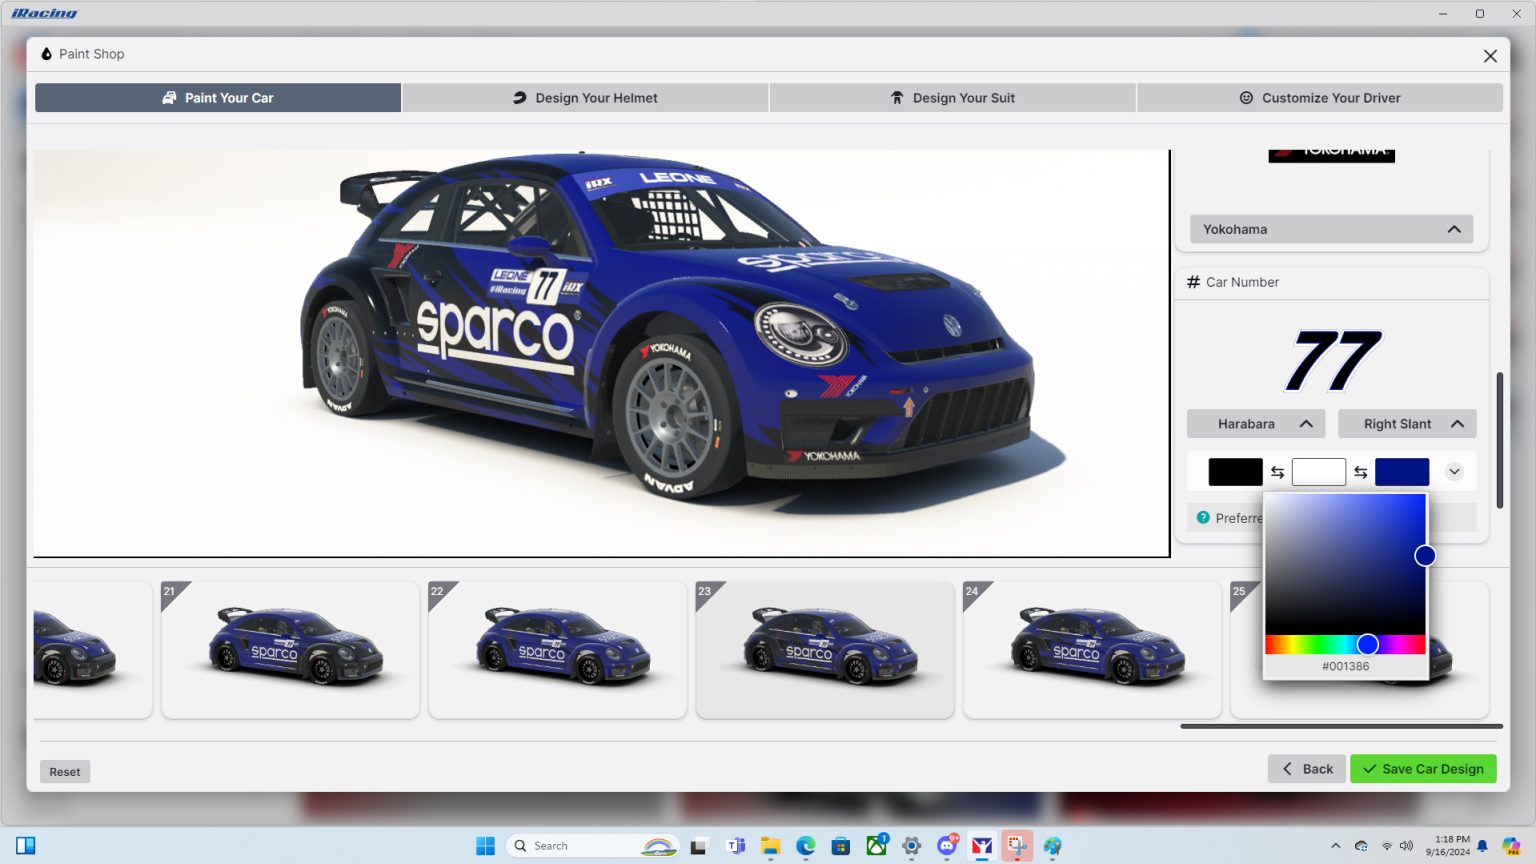
Task: Click the helmet icon on Design Your Helmet tab
Action: coord(521,97)
